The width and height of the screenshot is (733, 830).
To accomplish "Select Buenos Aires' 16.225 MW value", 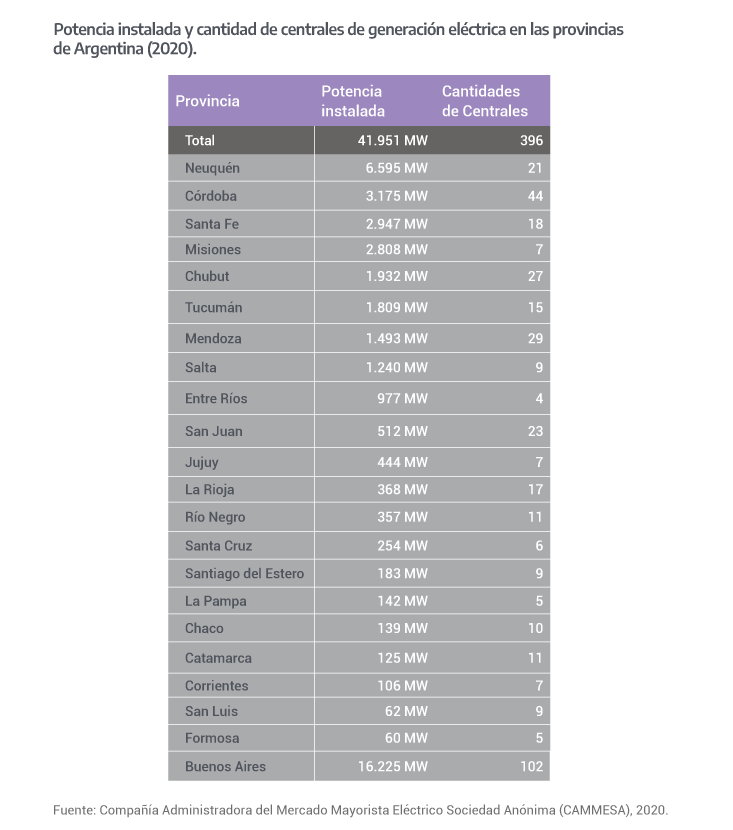I will pyautogui.click(x=393, y=767).
